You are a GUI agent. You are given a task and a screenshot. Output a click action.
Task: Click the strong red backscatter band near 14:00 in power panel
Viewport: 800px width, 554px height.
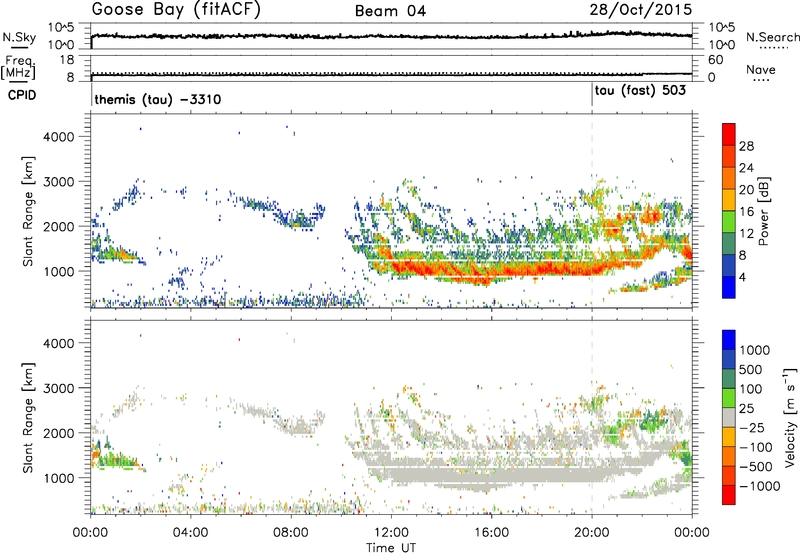441,269
